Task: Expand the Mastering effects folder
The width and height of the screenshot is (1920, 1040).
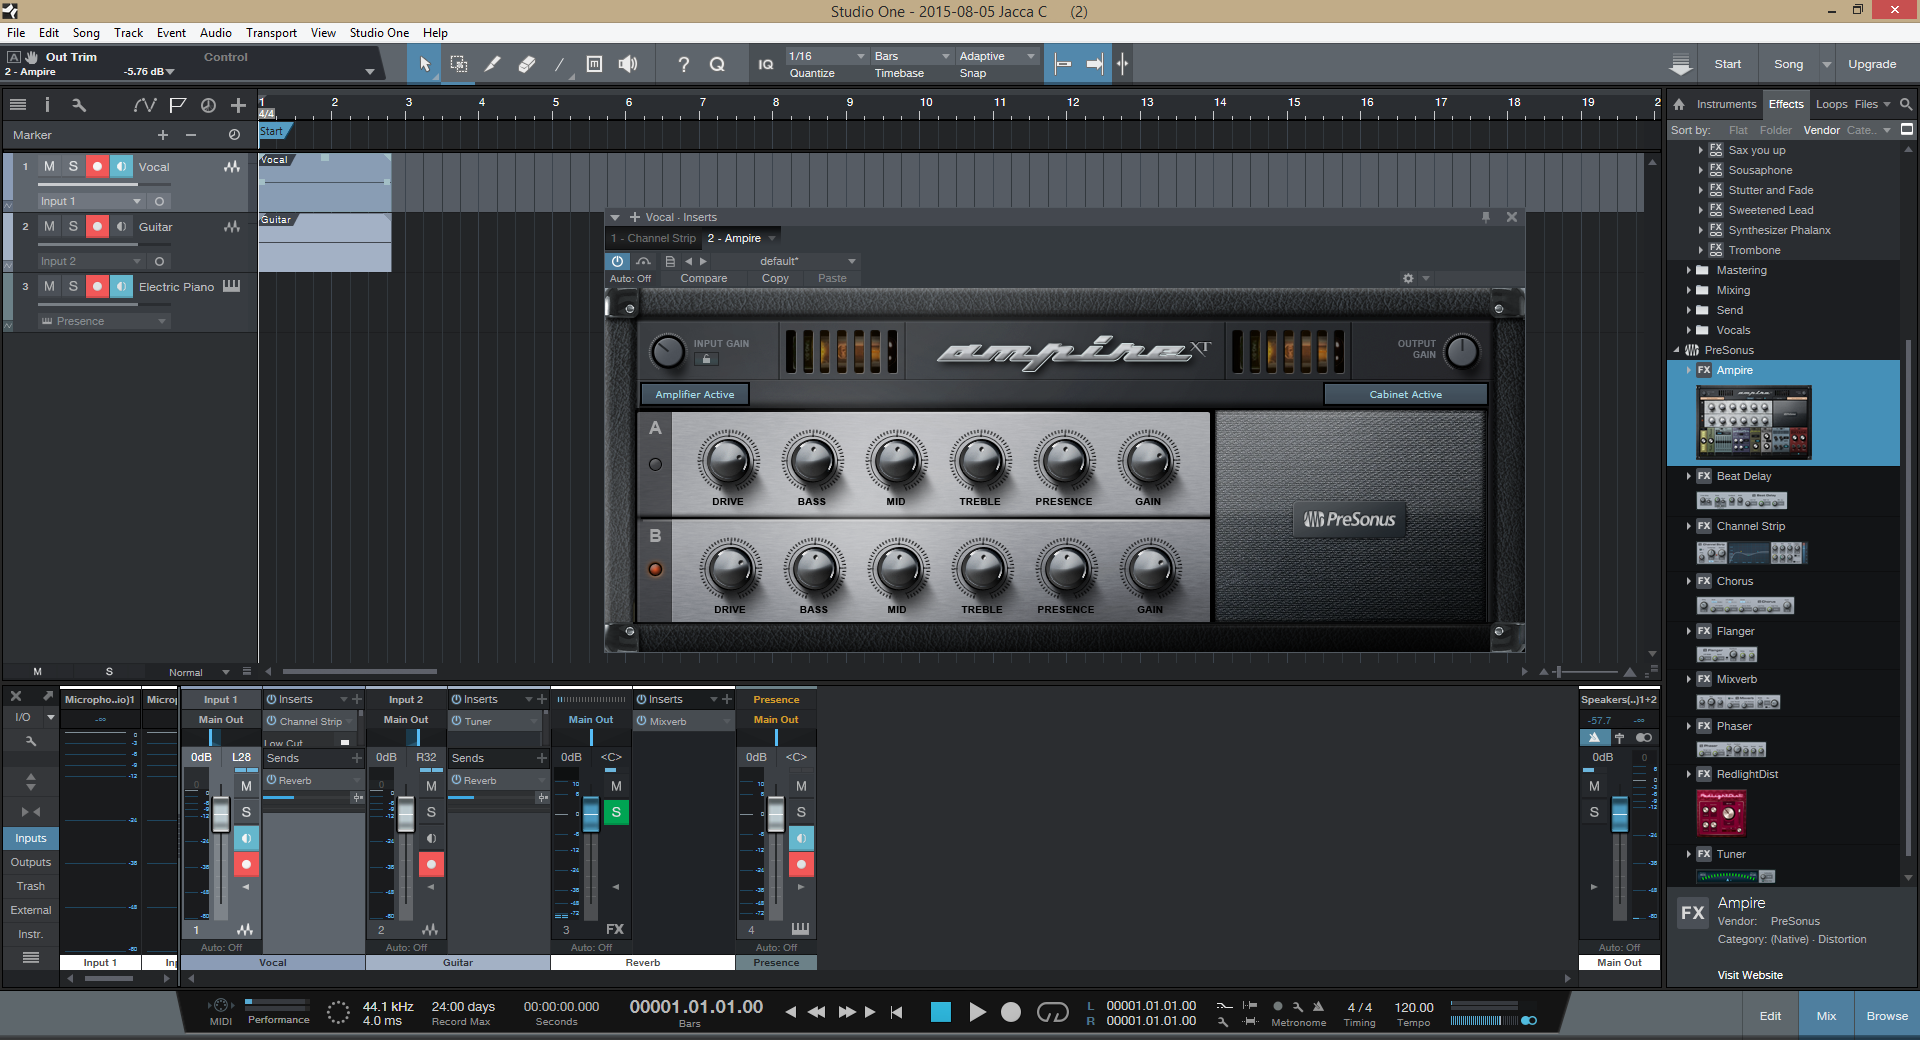Action: (1689, 270)
